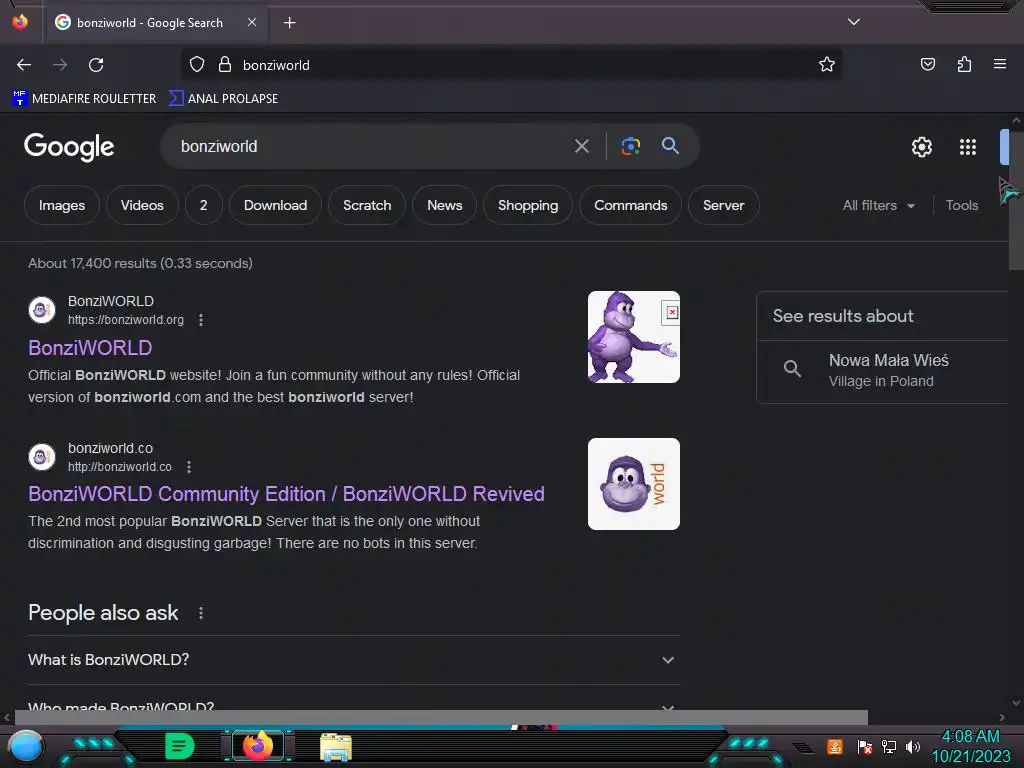Select the Download filter chip

click(276, 205)
